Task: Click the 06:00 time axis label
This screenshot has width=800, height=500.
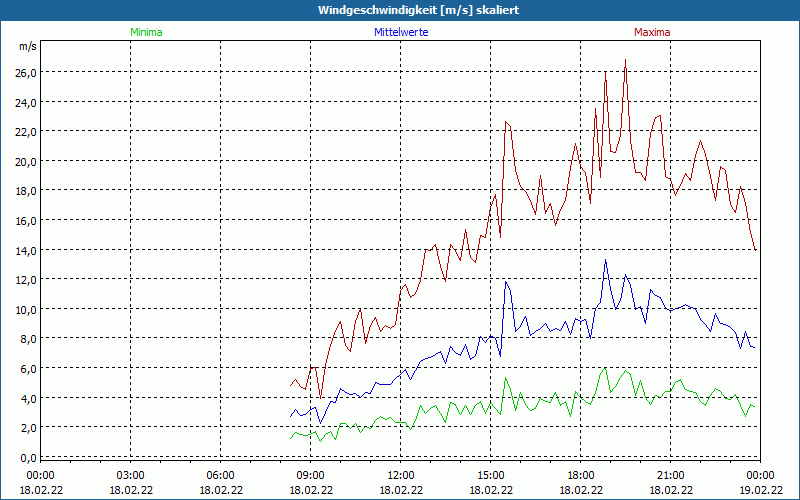Action: tap(220, 476)
